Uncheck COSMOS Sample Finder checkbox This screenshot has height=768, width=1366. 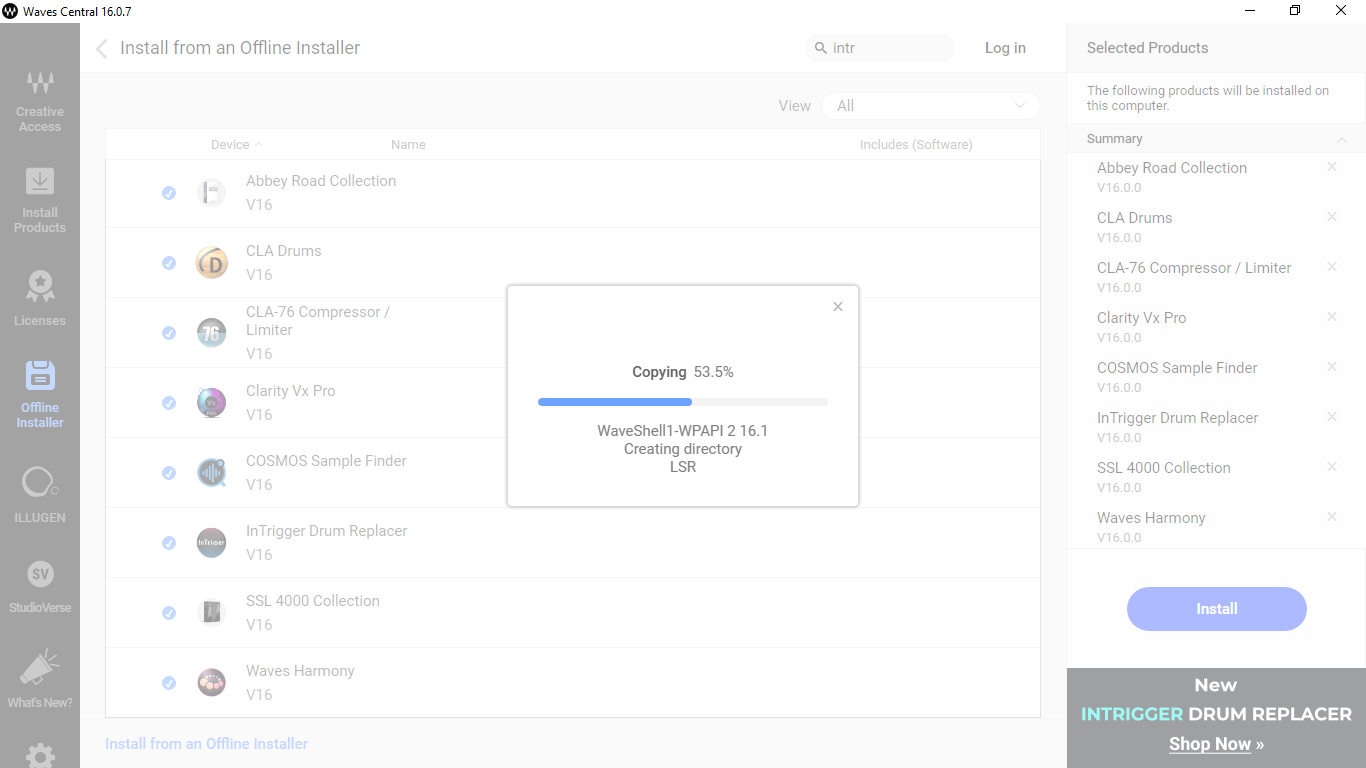pos(169,473)
